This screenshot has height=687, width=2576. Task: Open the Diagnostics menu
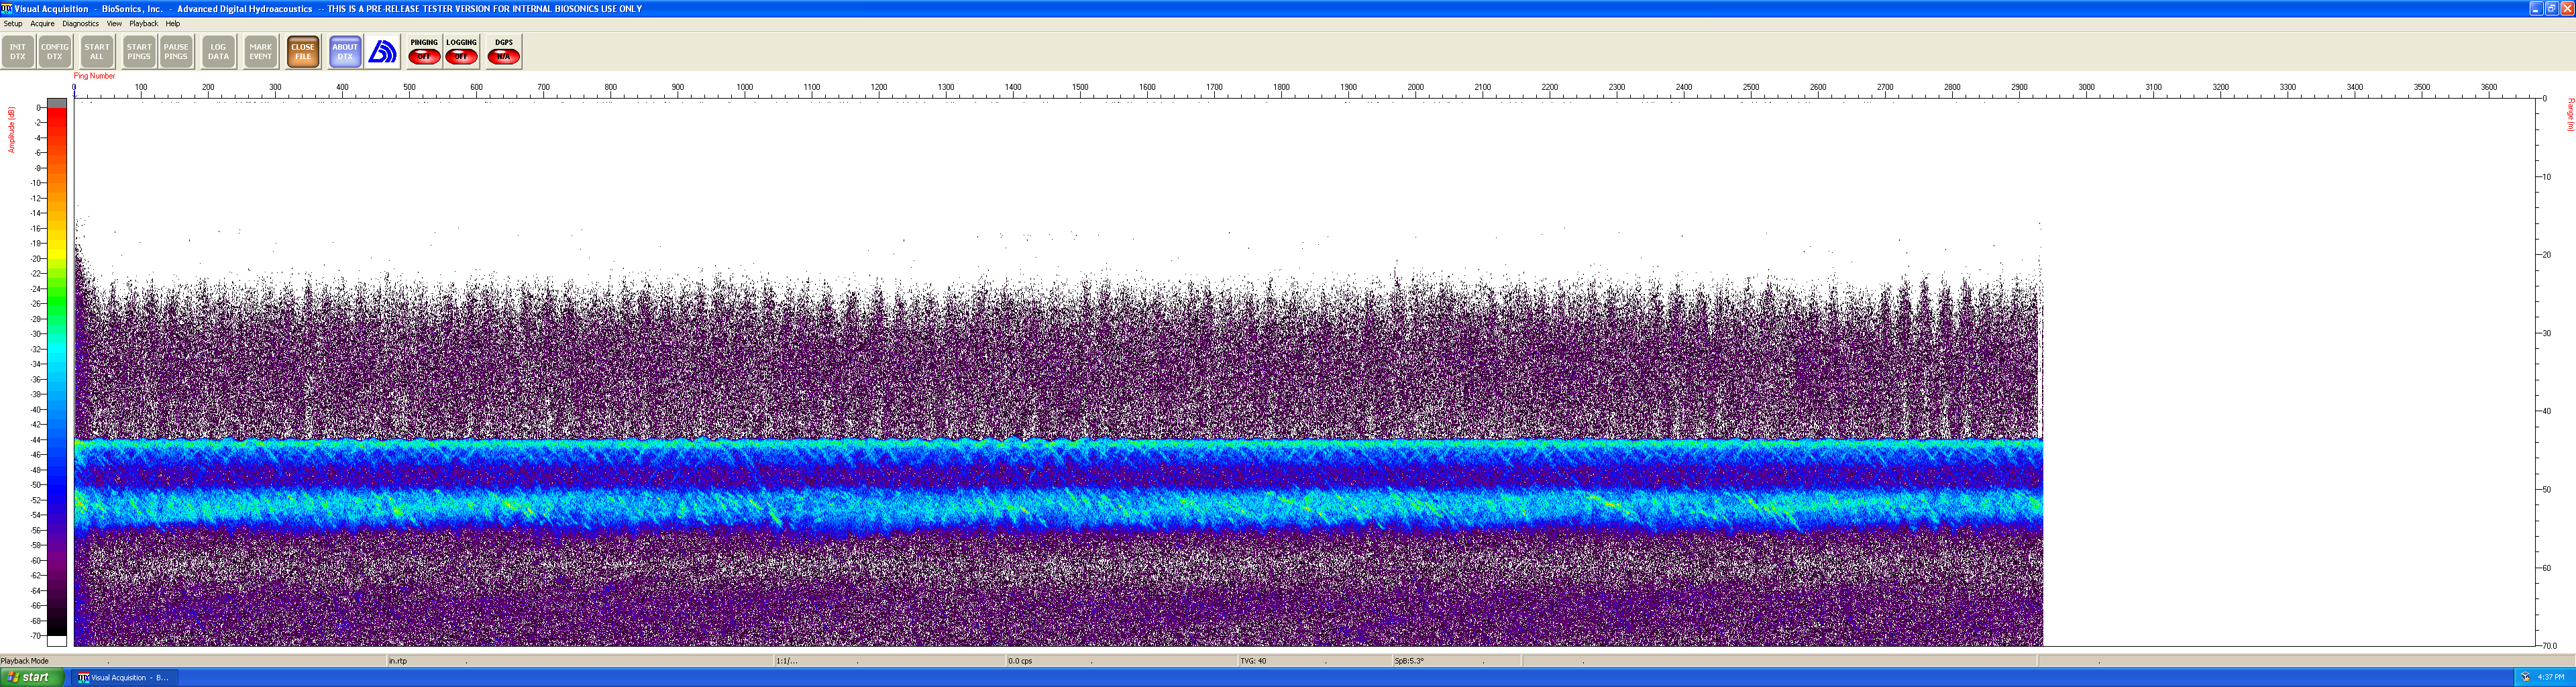click(81, 24)
